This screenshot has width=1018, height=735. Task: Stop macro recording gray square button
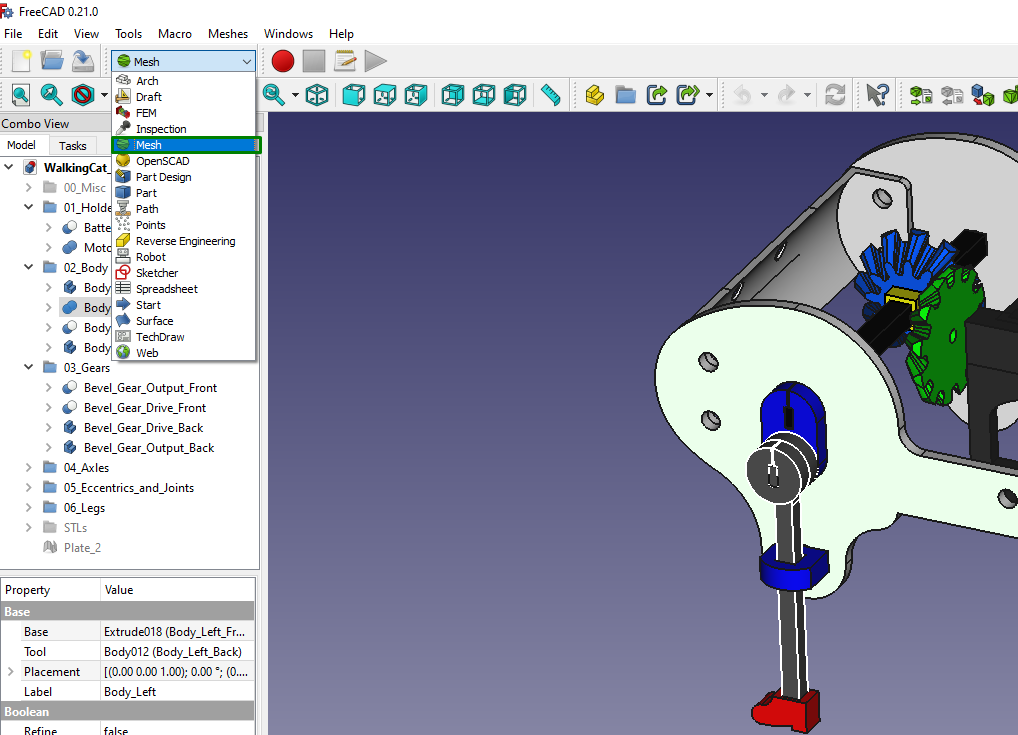(x=314, y=61)
